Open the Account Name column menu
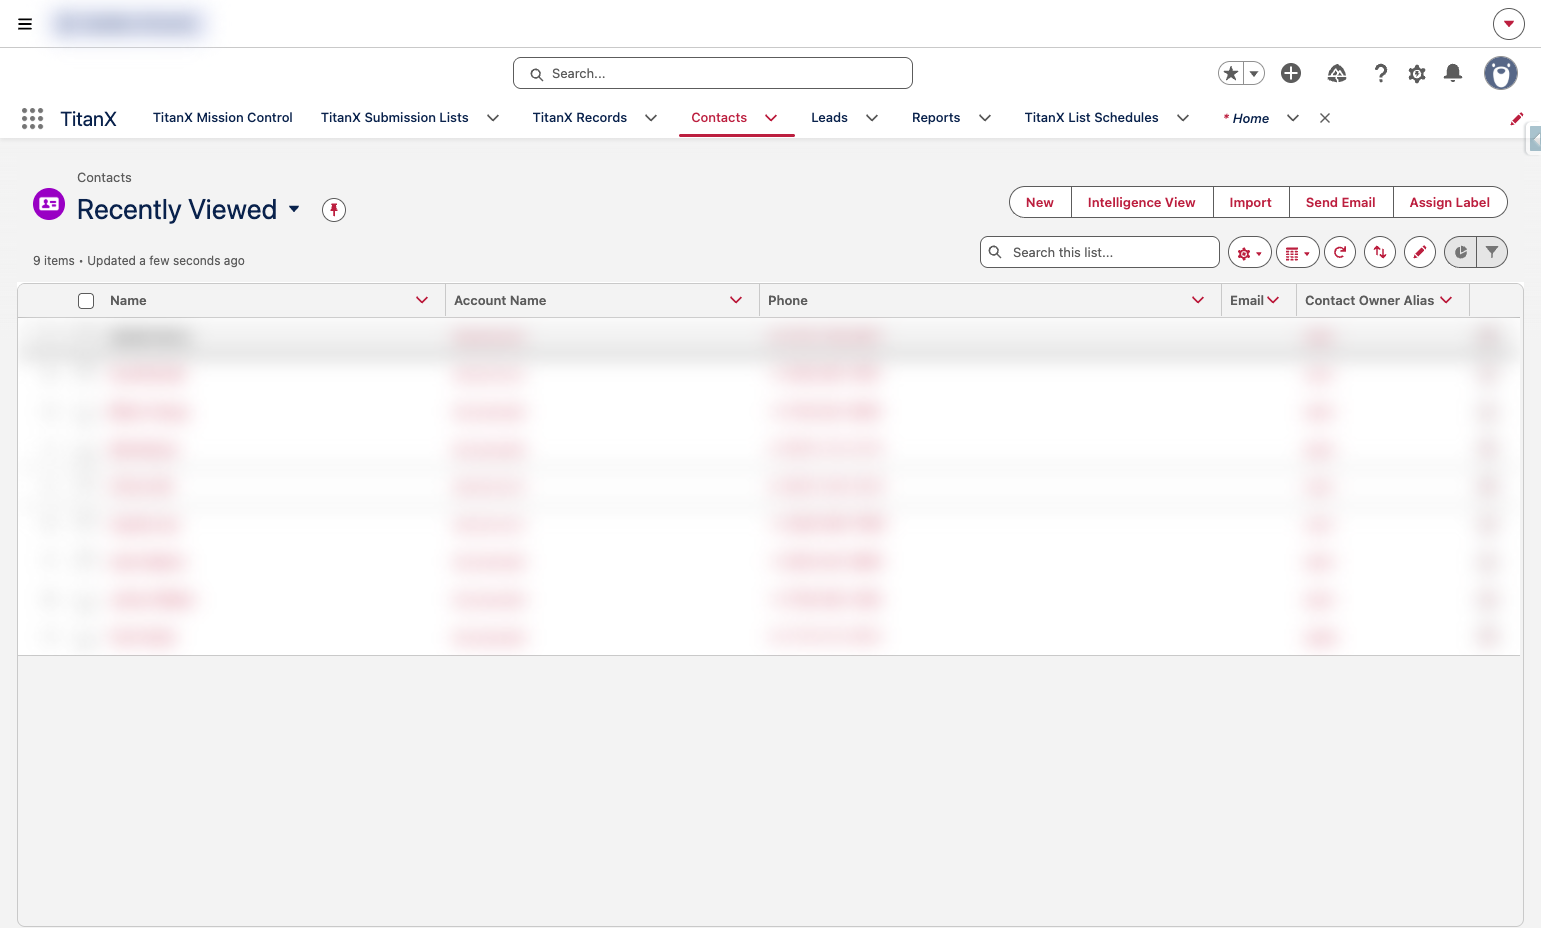1541x928 pixels. point(736,300)
